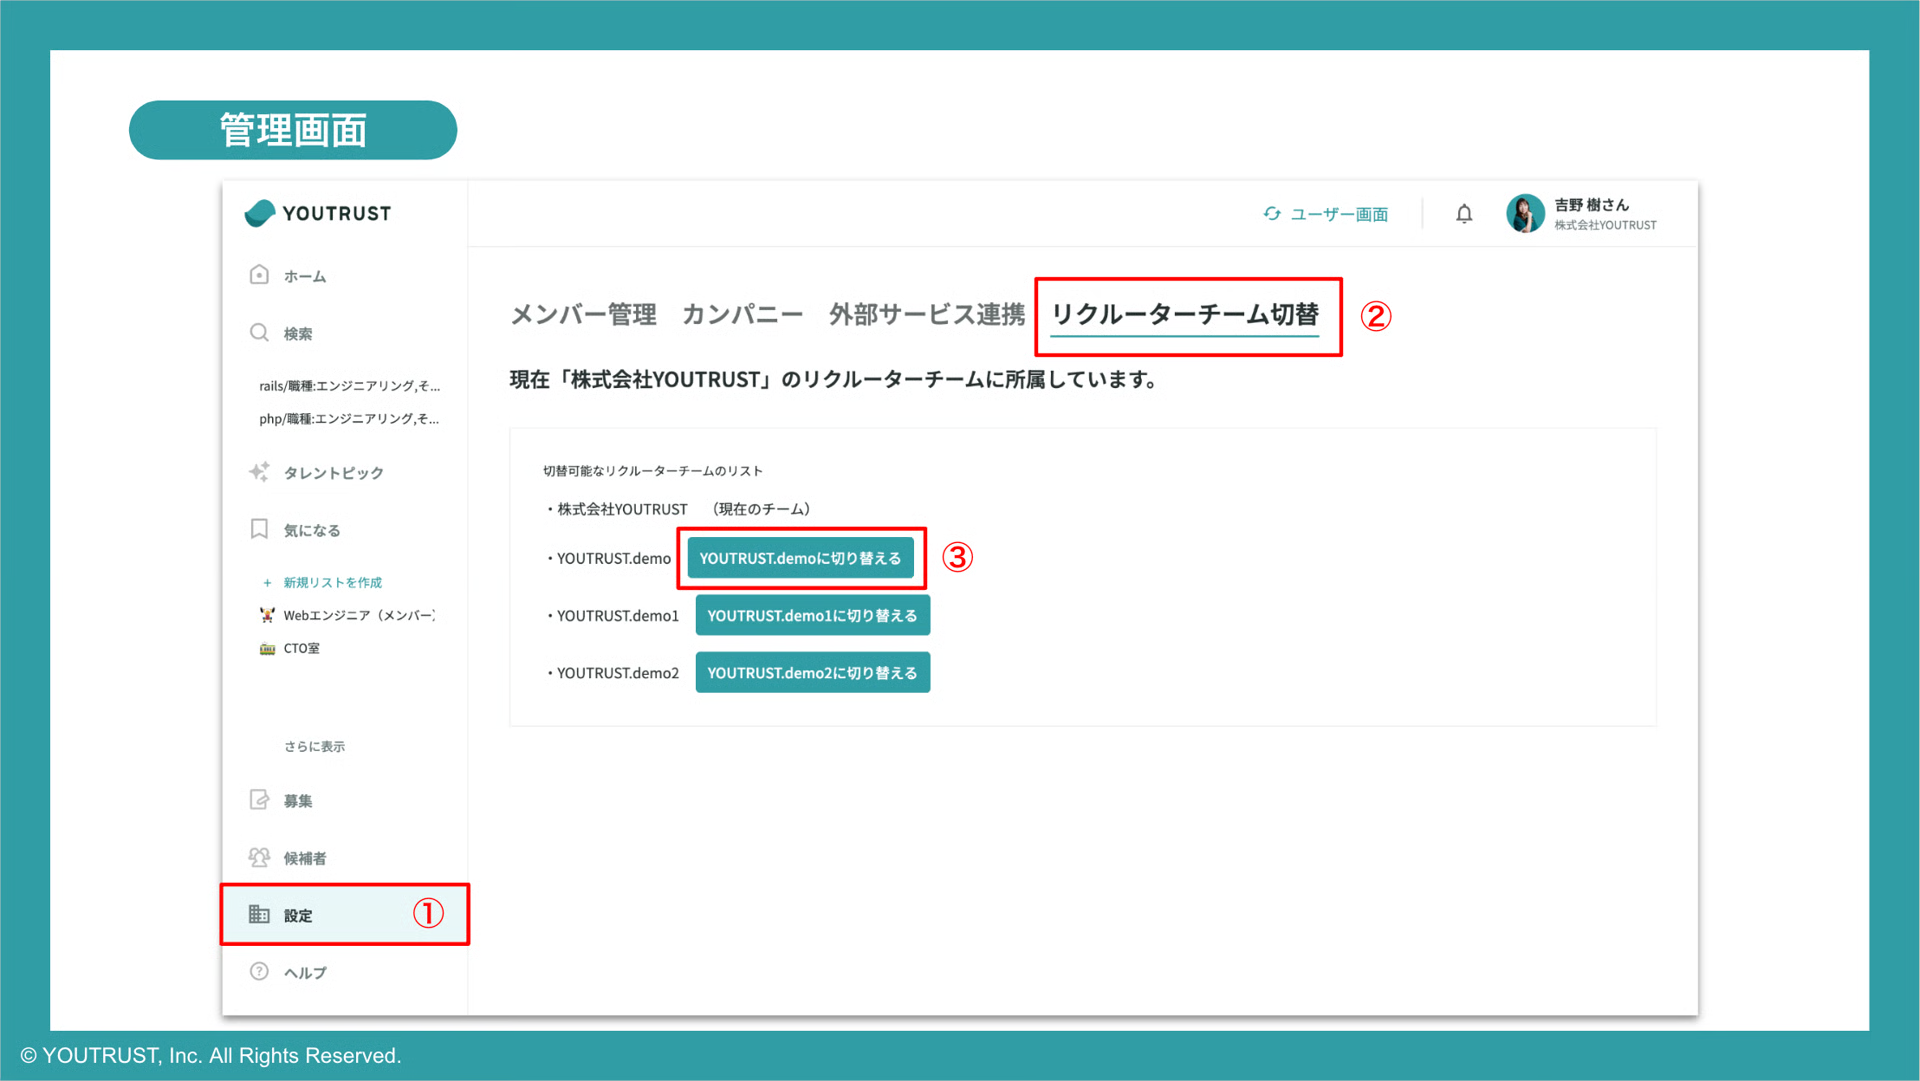Viewport: 1920px width, 1081px height.
Task: Click the 候補者 people icon
Action: (x=259, y=857)
